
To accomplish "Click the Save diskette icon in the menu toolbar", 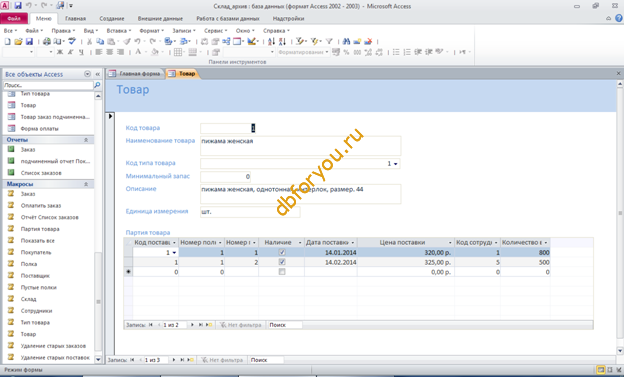I will (x=29, y=41).
